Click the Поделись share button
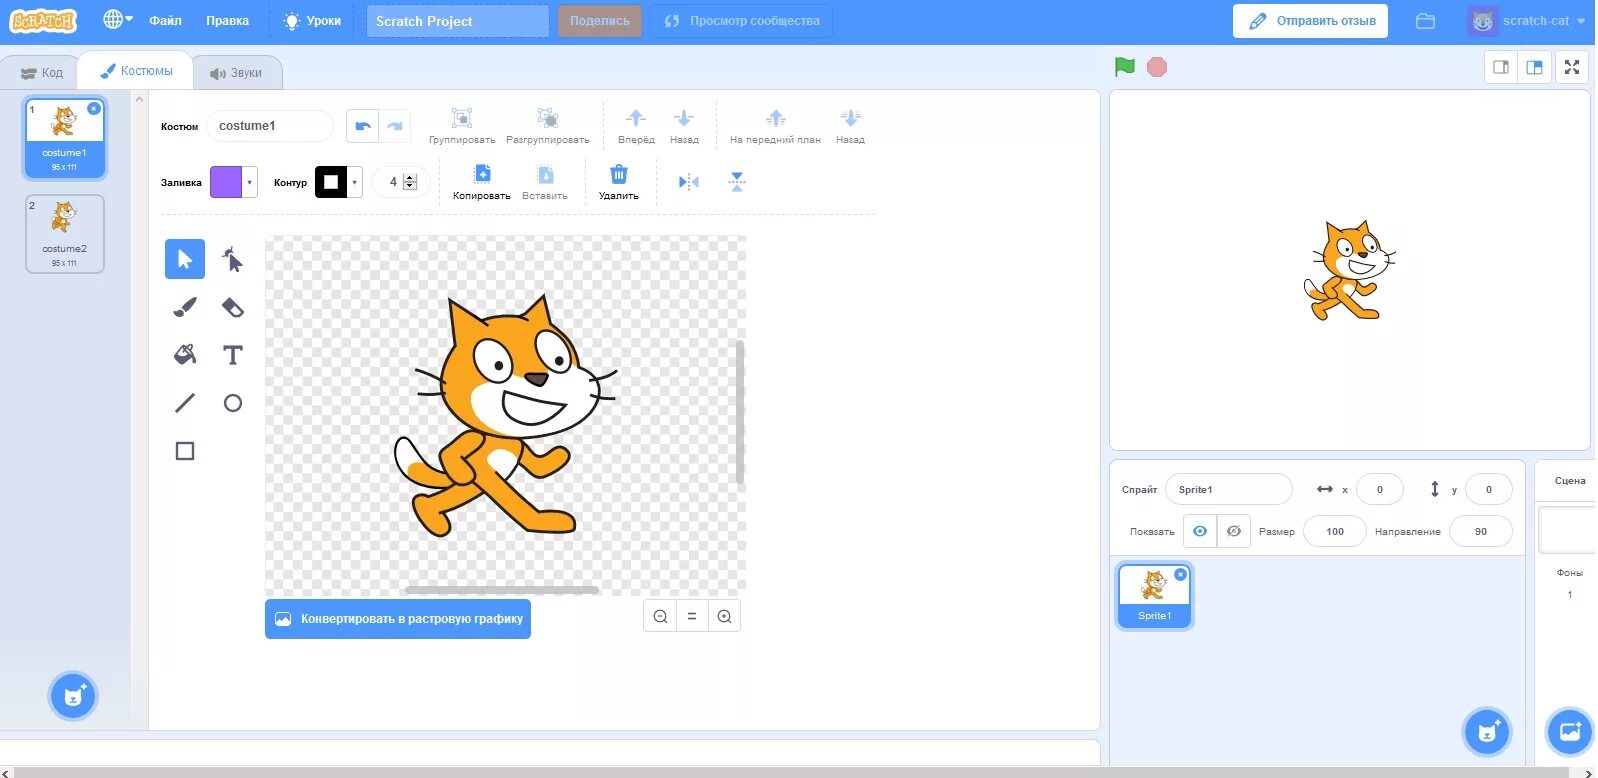This screenshot has height=778, width=1598. coord(600,21)
